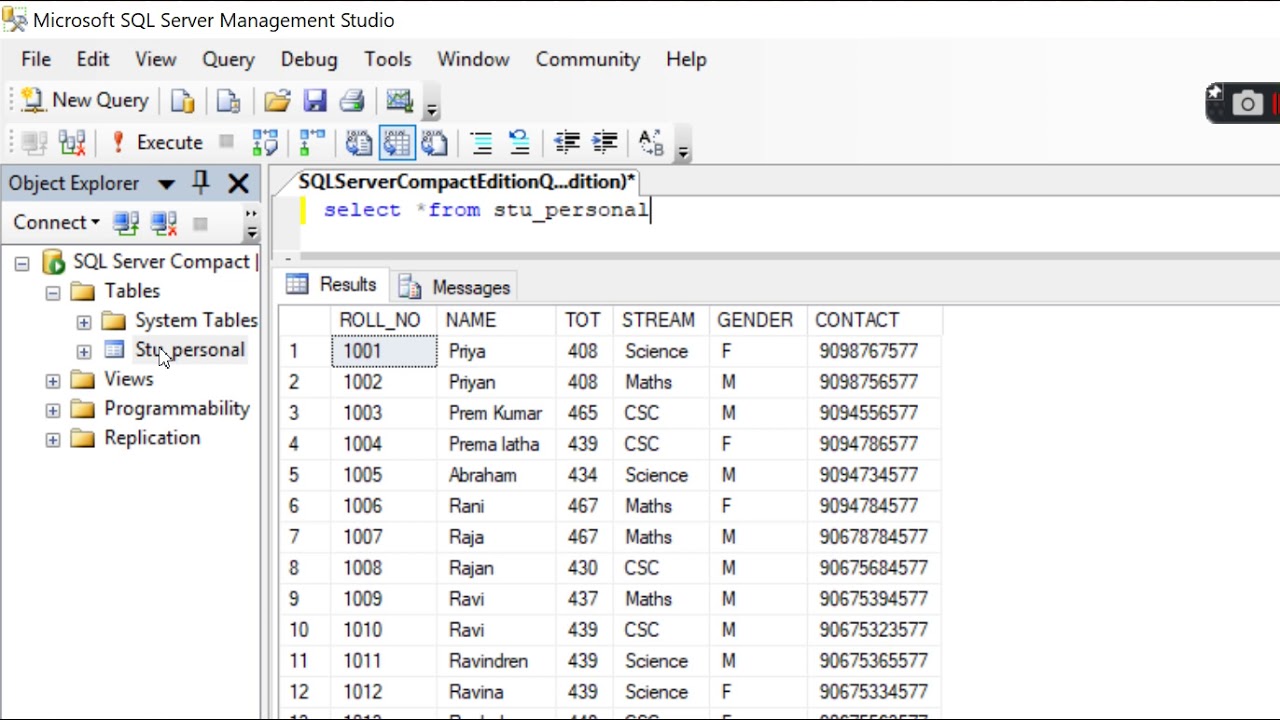This screenshot has width=1280, height=720.
Task: Open the File menu
Action: point(36,59)
